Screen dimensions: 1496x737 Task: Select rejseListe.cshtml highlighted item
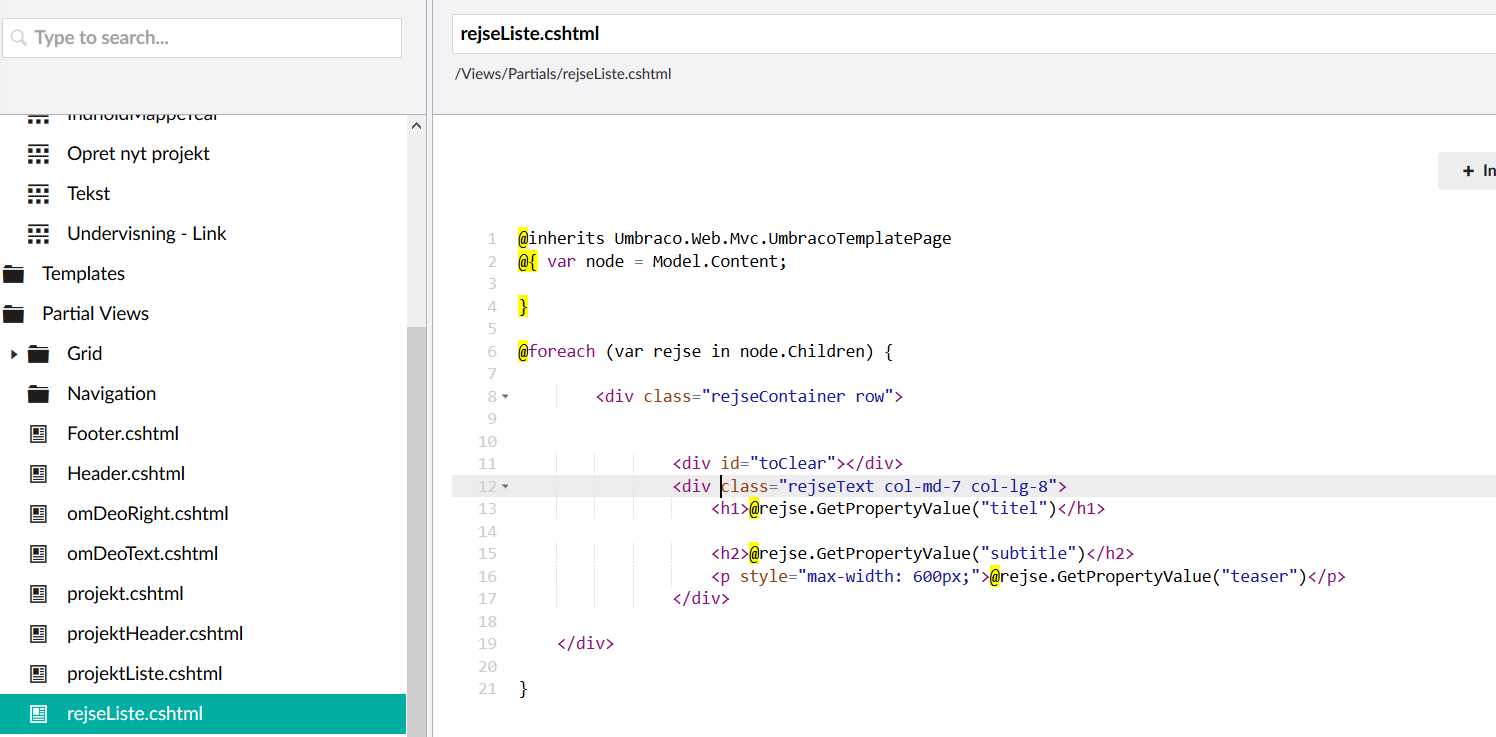203,714
